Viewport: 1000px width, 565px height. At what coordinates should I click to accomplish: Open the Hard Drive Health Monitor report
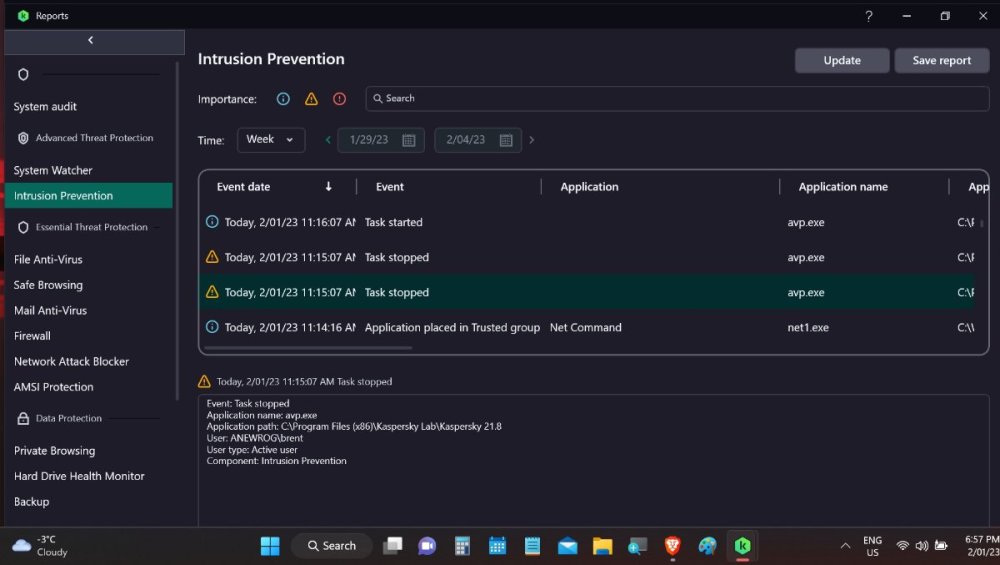click(x=79, y=476)
